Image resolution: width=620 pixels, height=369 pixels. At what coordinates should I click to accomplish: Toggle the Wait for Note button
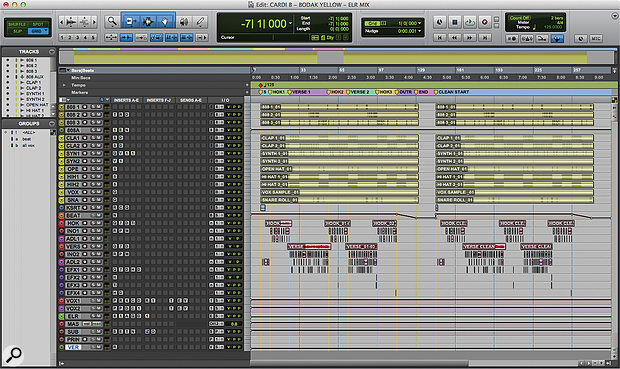click(x=512, y=38)
